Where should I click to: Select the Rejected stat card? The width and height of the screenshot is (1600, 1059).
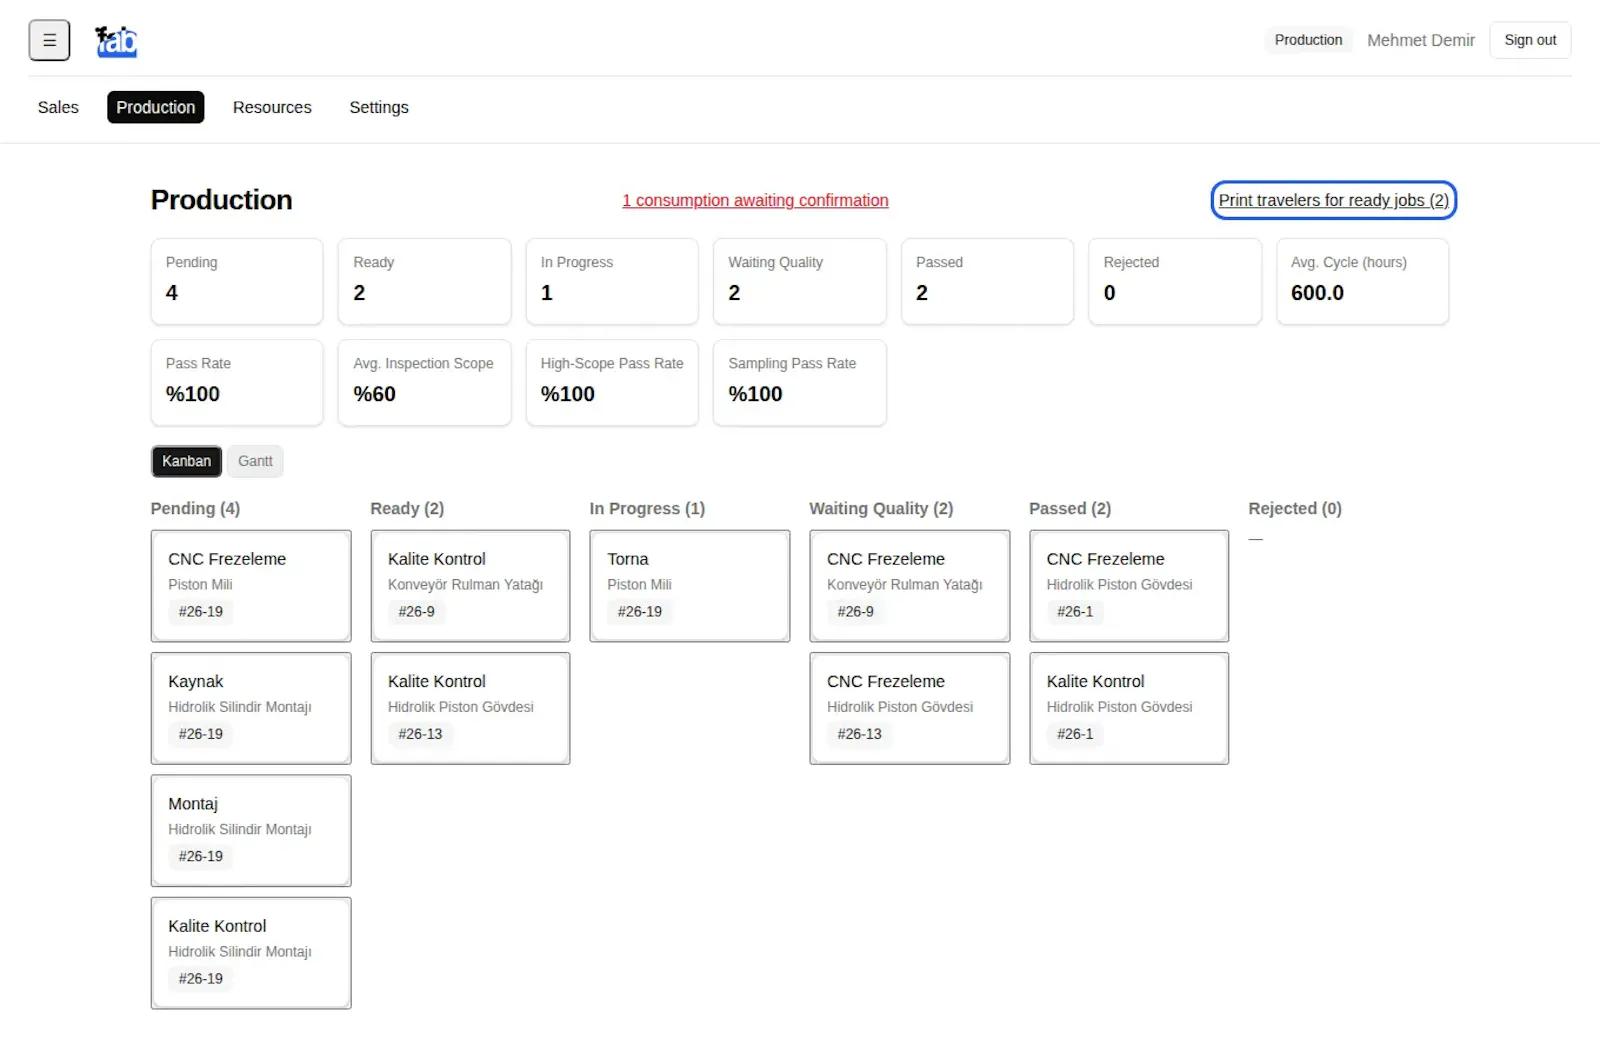(1175, 281)
